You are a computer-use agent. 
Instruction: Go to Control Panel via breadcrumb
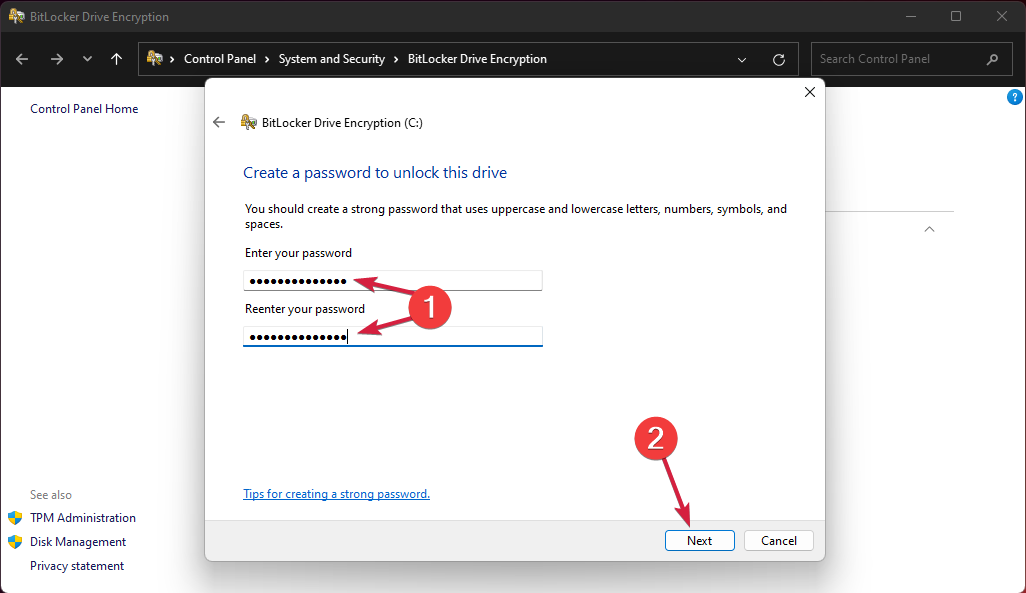pyautogui.click(x=221, y=58)
